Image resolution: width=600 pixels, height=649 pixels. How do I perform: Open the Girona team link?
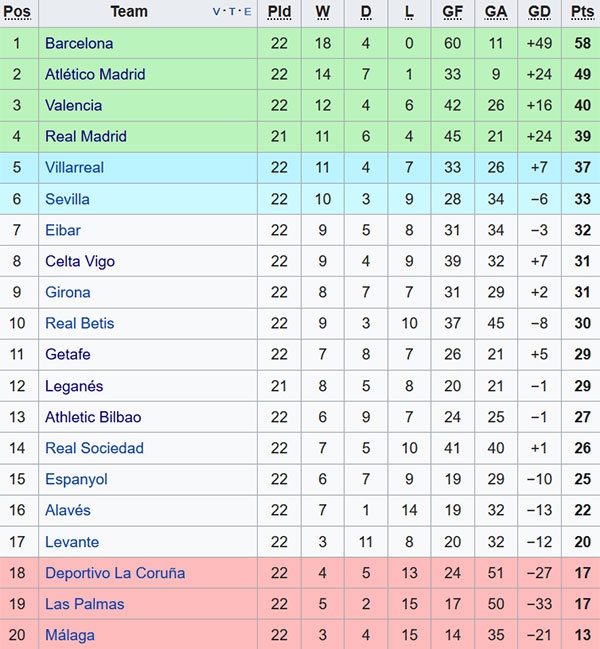pyautogui.click(x=67, y=292)
